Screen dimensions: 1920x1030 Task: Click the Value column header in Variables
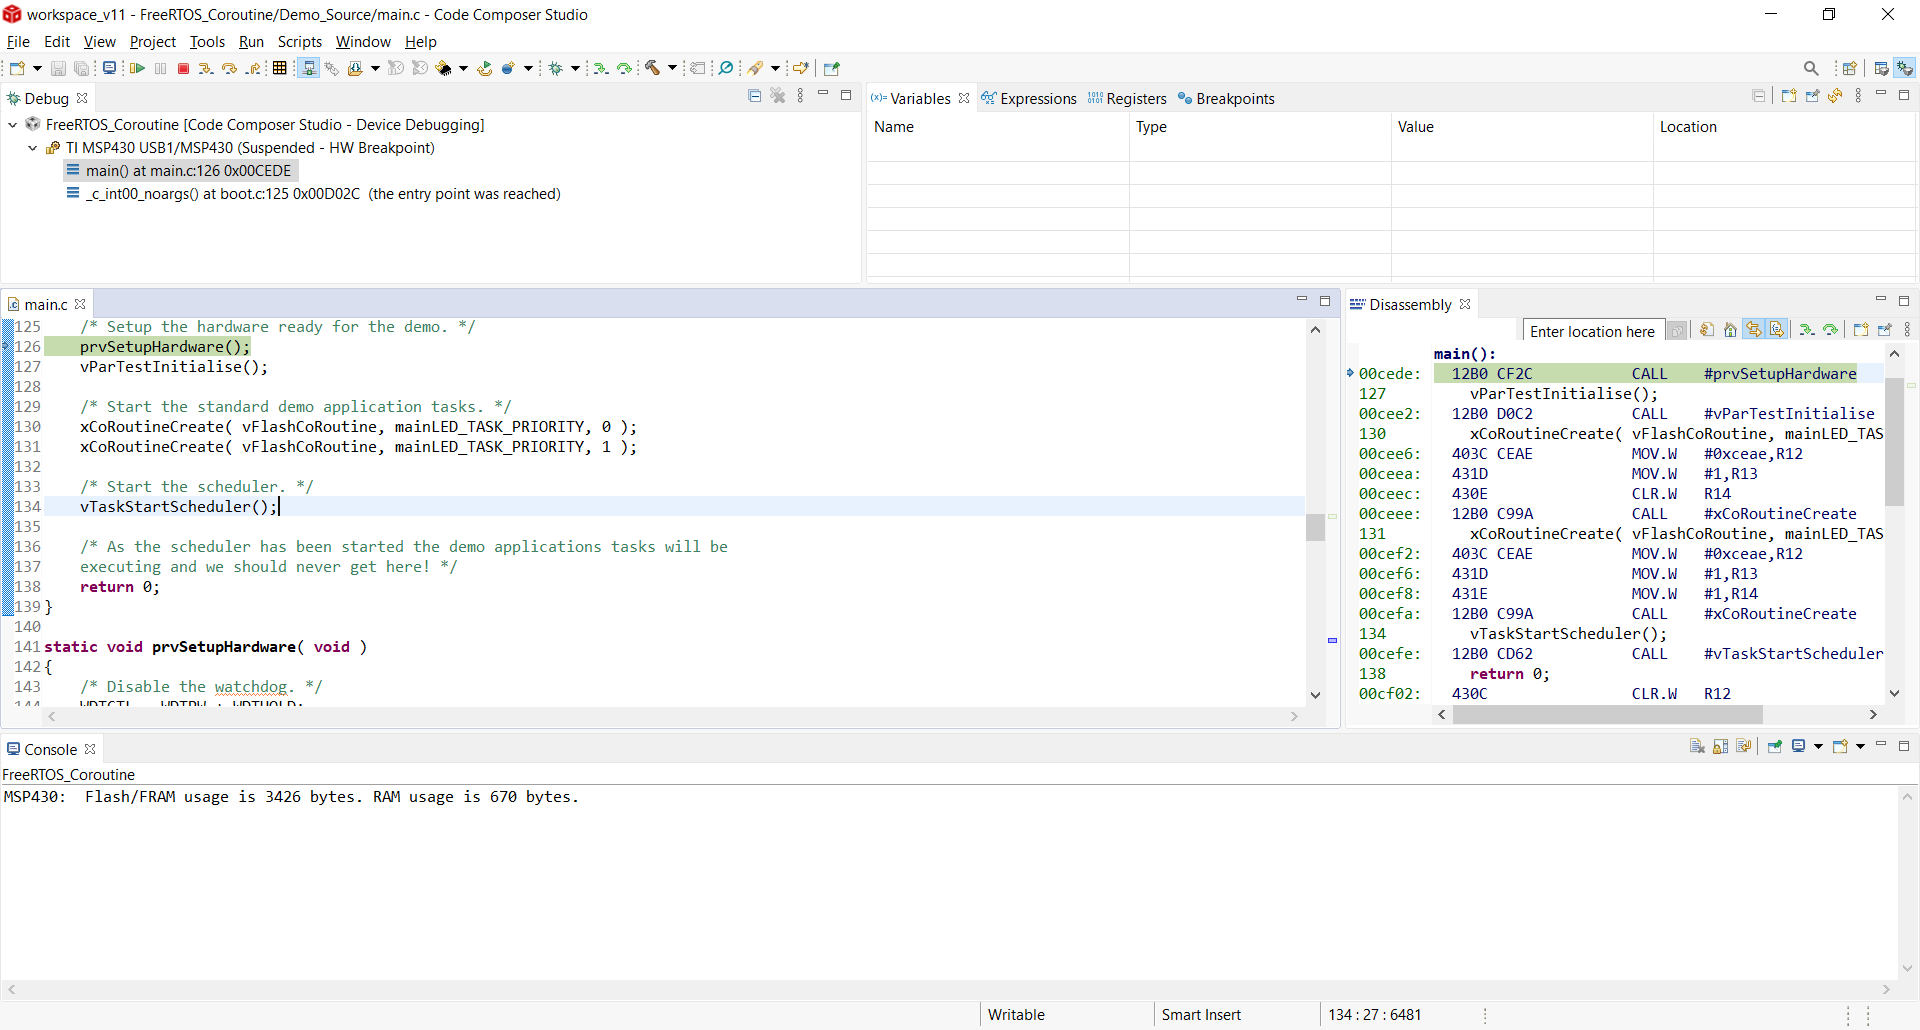coord(1522,127)
